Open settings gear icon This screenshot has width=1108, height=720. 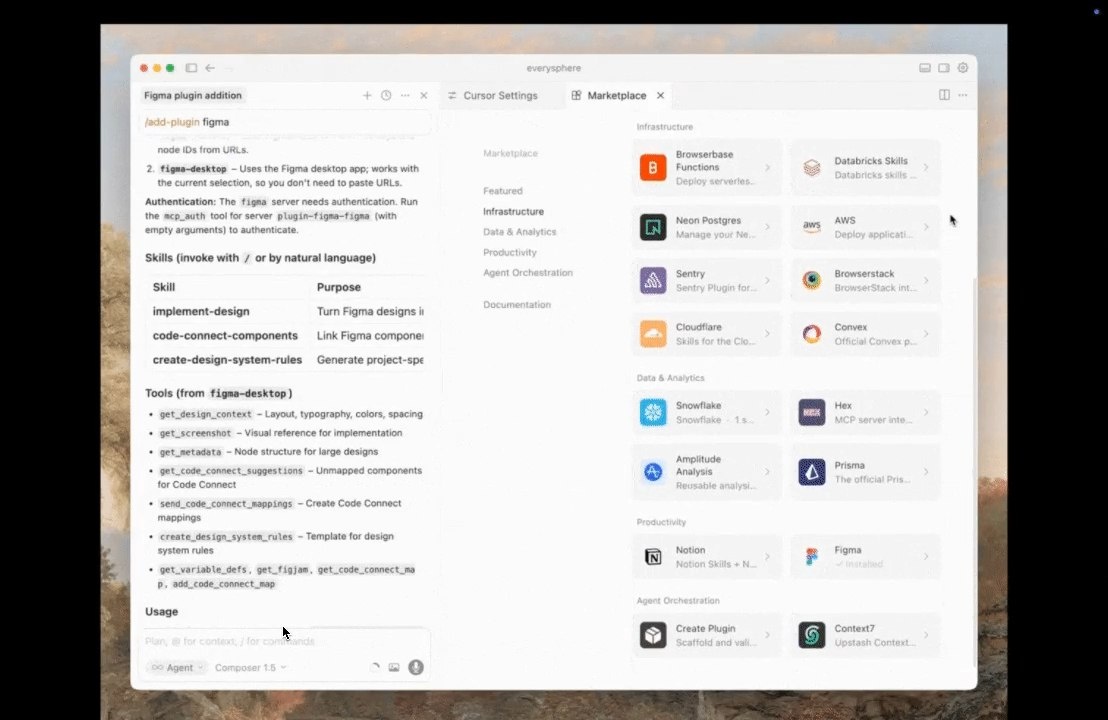pos(962,68)
